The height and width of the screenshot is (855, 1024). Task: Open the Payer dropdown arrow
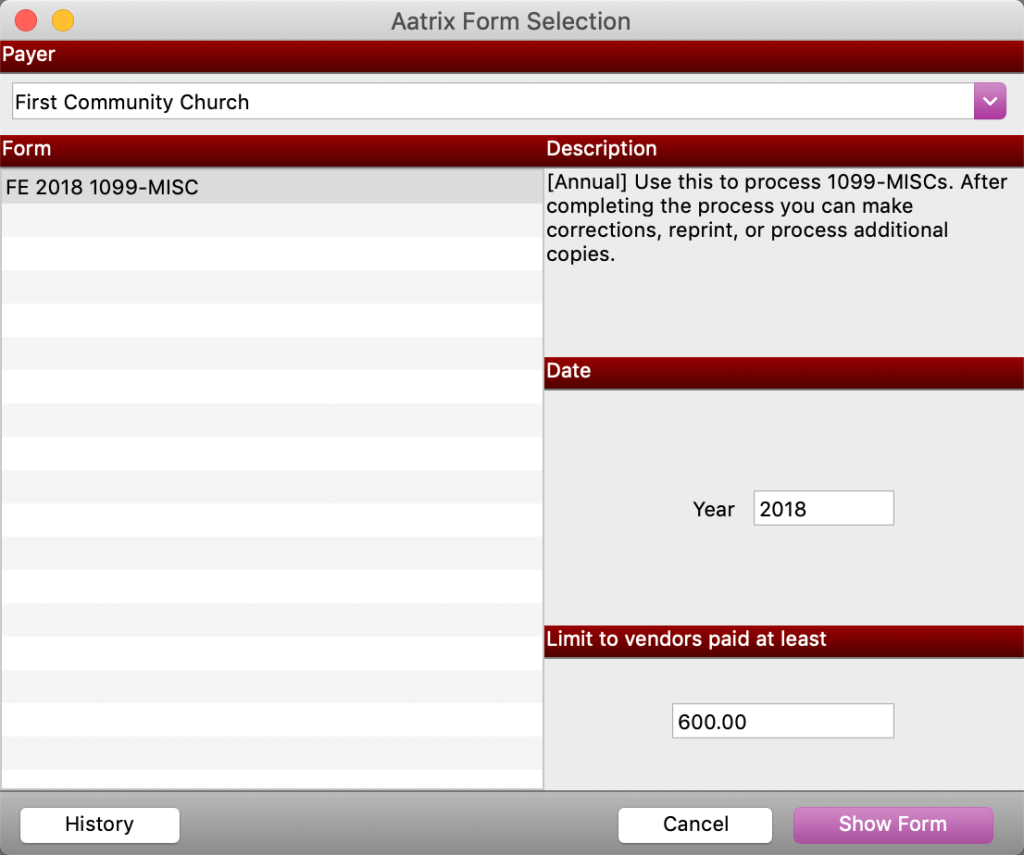pyautogui.click(x=989, y=102)
